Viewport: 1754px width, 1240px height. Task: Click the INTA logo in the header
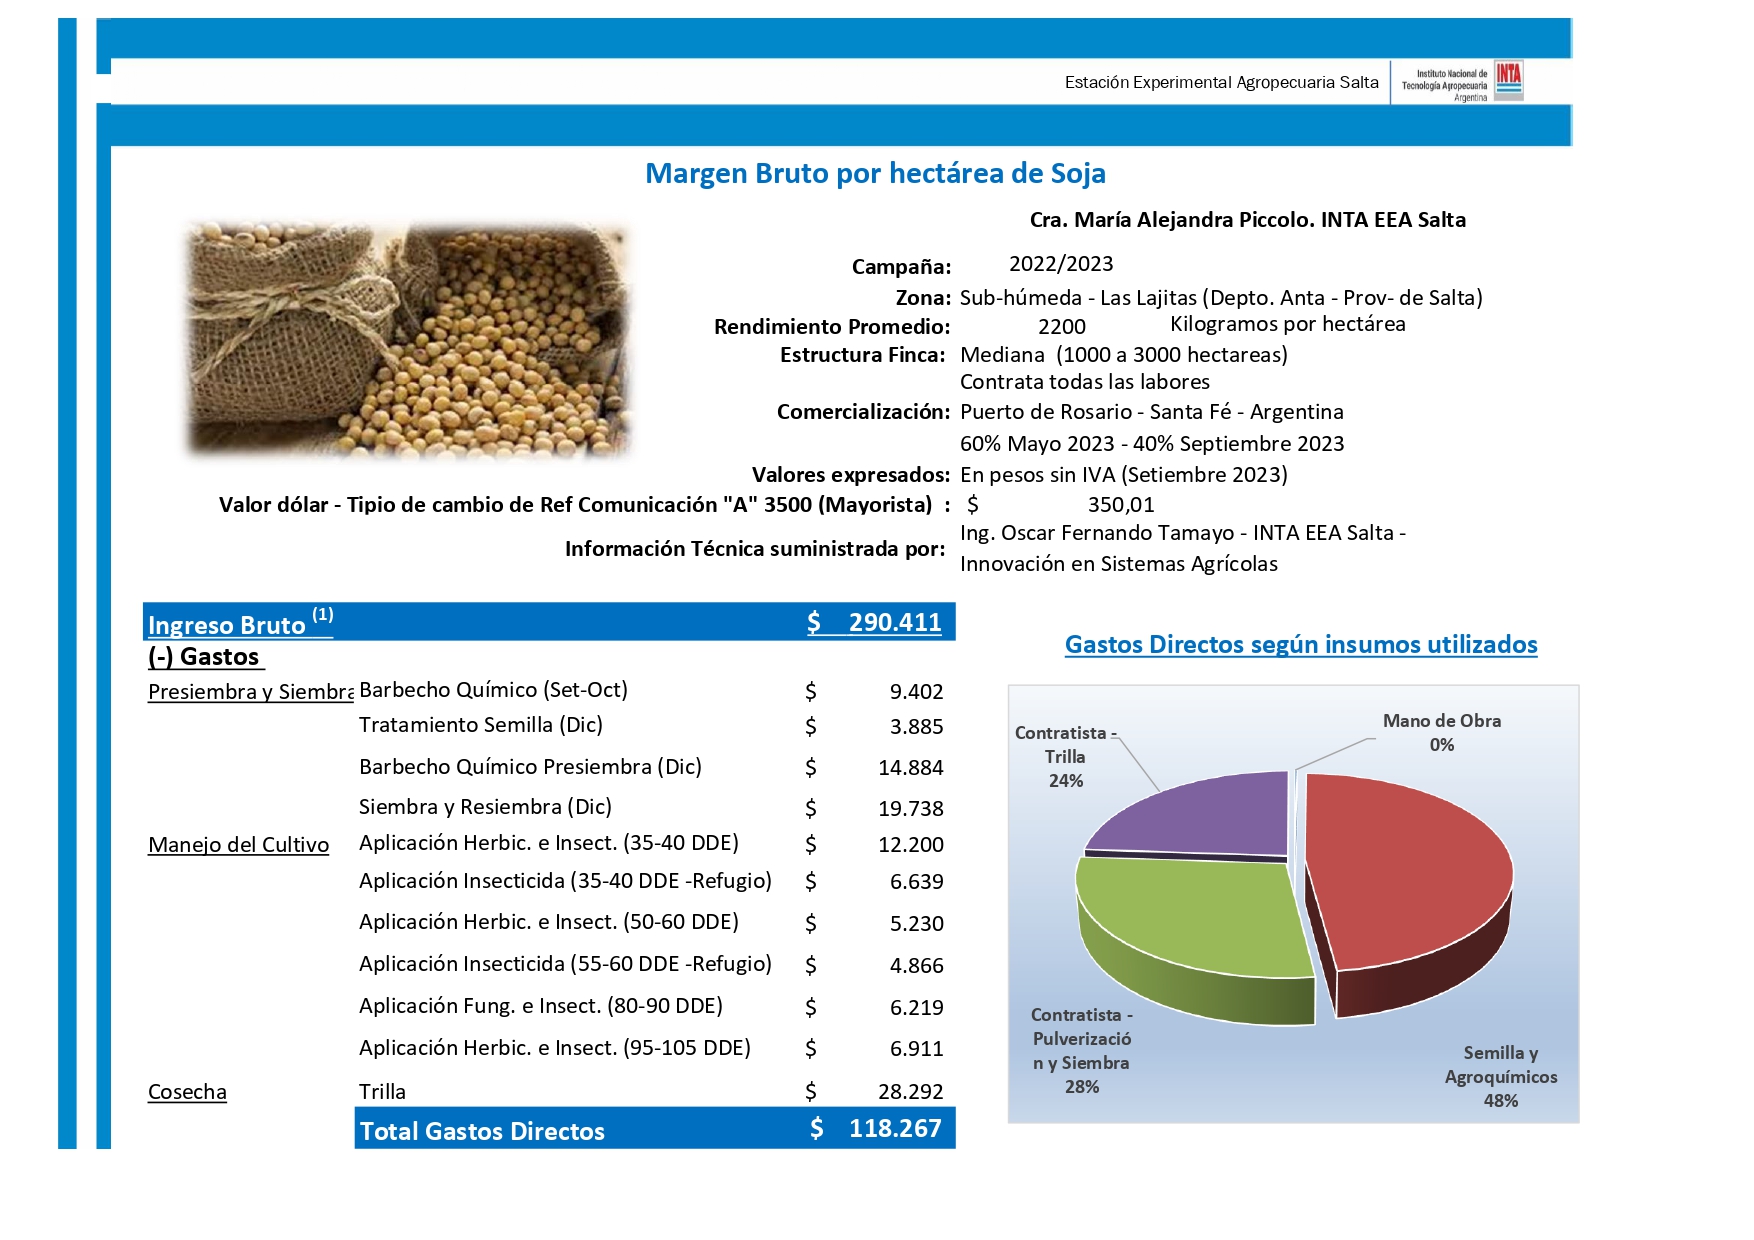coord(1507,81)
